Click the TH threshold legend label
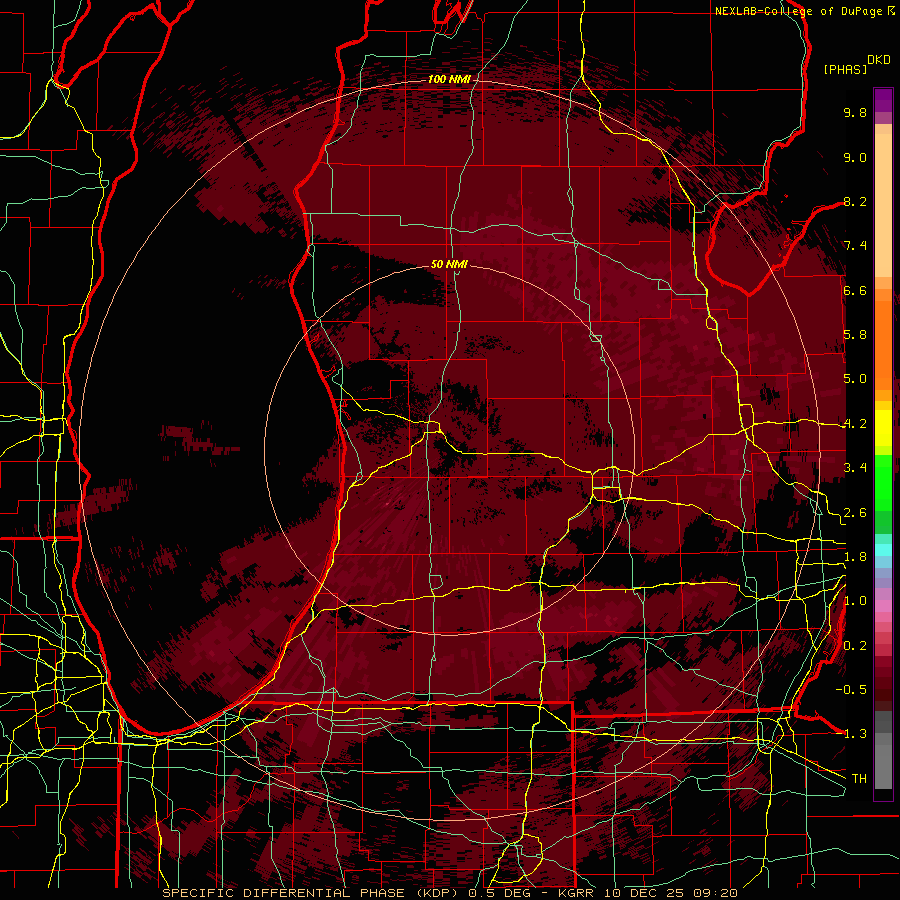900x900 pixels. pyautogui.click(x=859, y=778)
